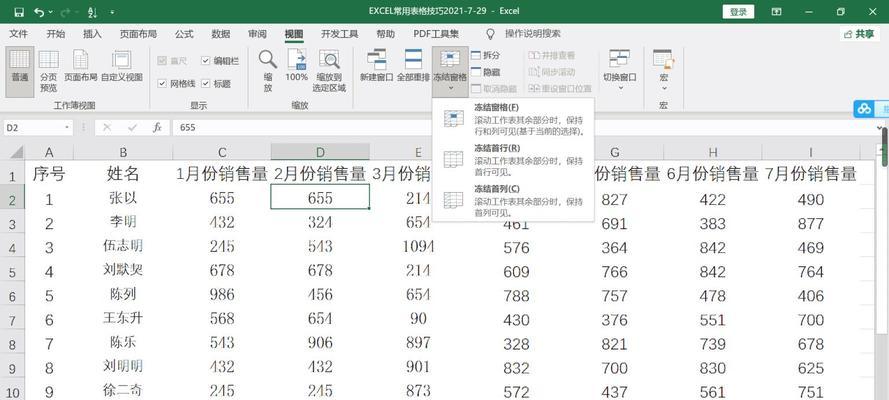Open the 页面布局 ribbon tab

[138, 34]
